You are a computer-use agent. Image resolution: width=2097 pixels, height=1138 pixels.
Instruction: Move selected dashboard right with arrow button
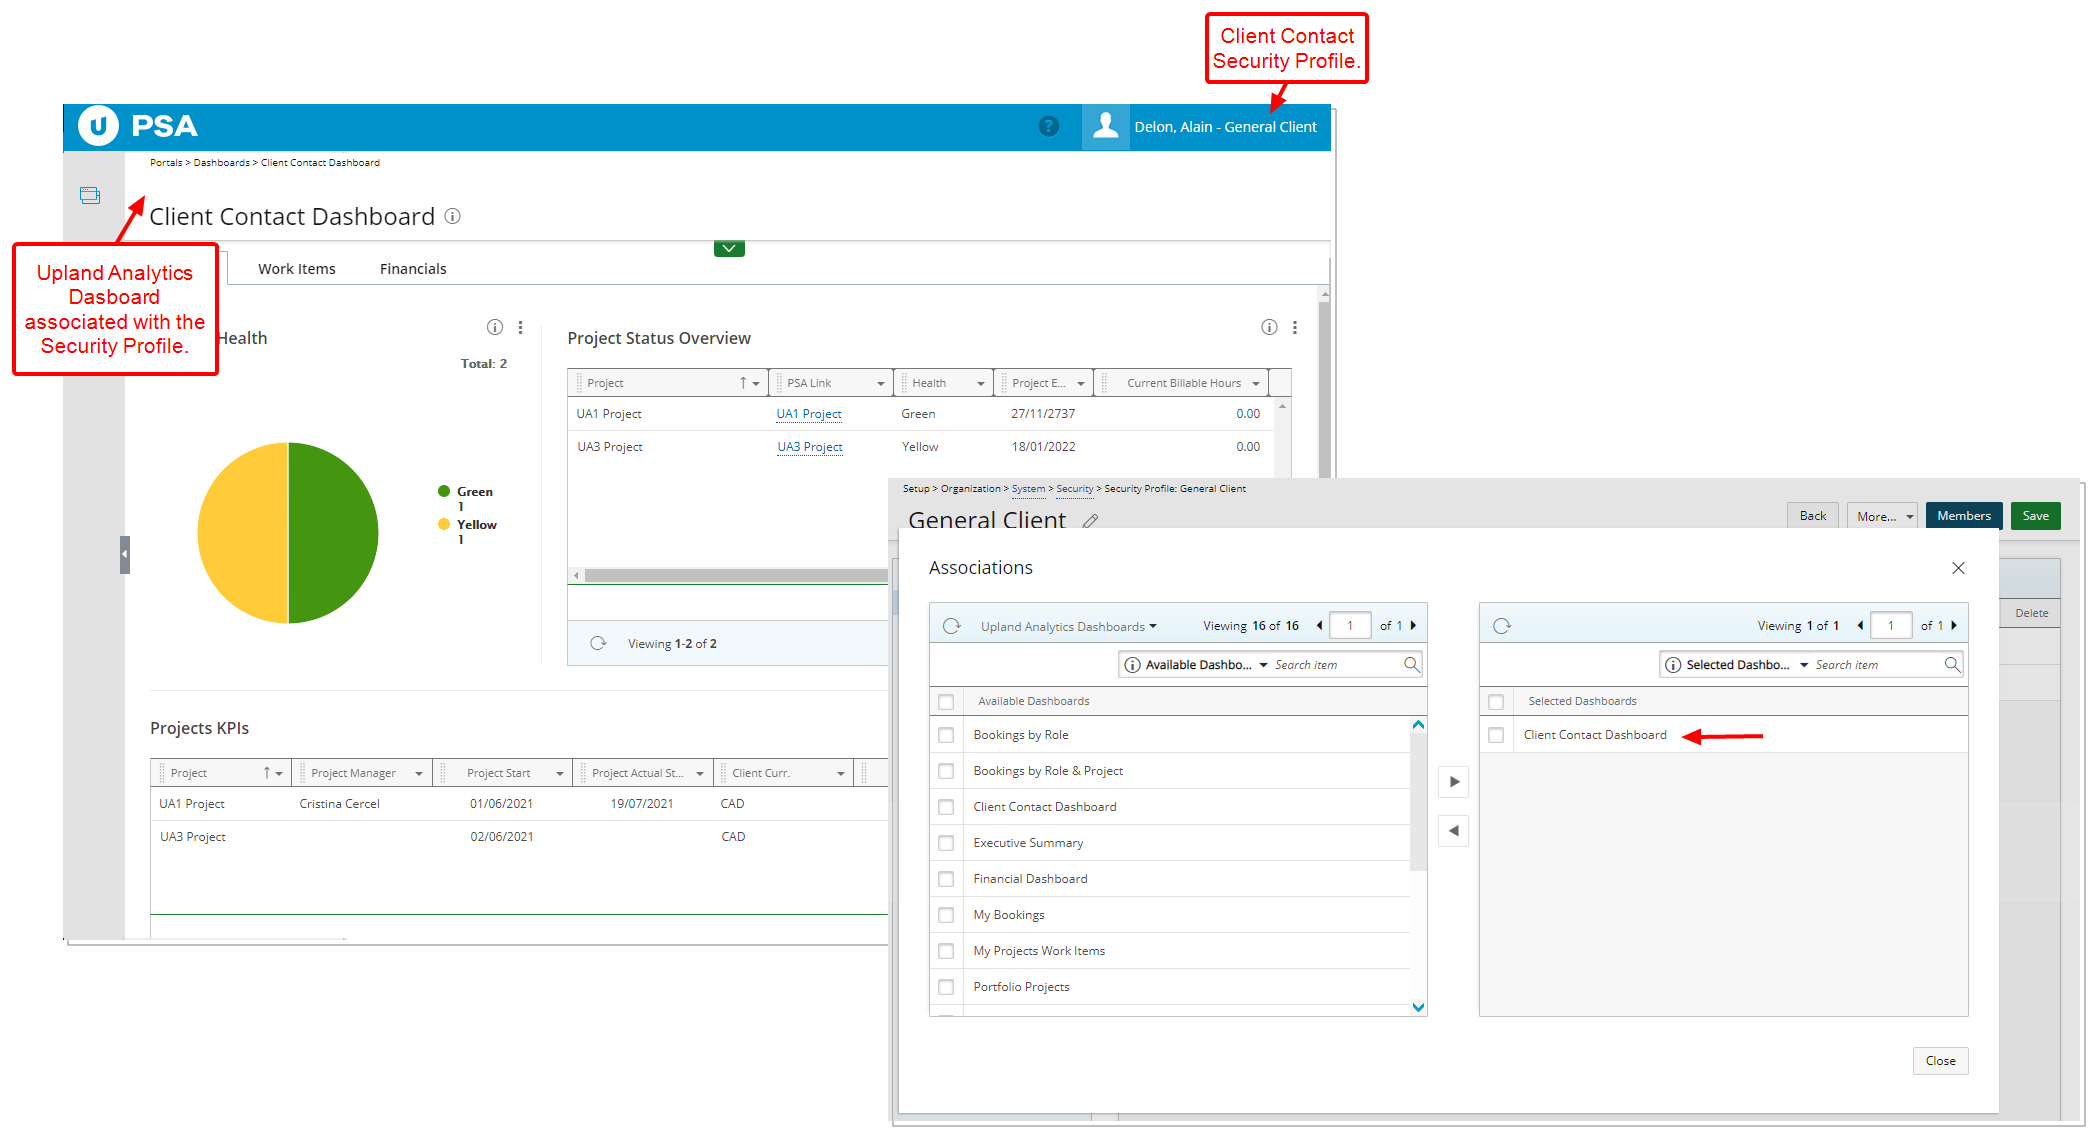(x=1454, y=782)
